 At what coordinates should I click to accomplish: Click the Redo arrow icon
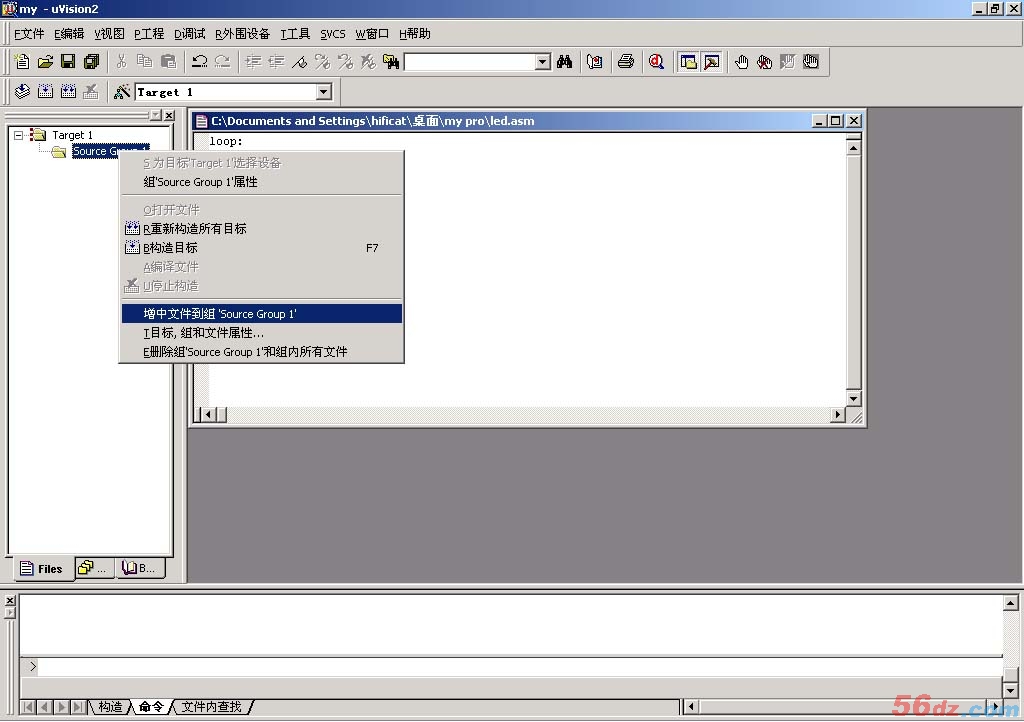pos(222,61)
